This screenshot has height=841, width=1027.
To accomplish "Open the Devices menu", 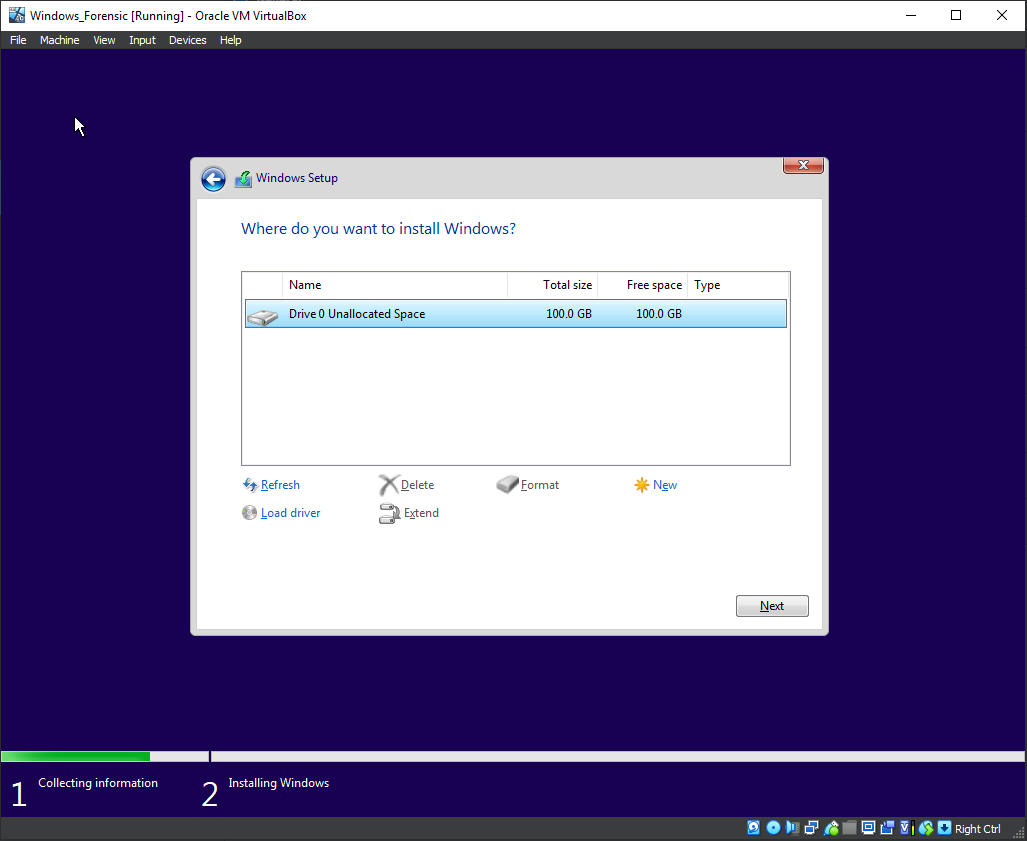I will 187,40.
